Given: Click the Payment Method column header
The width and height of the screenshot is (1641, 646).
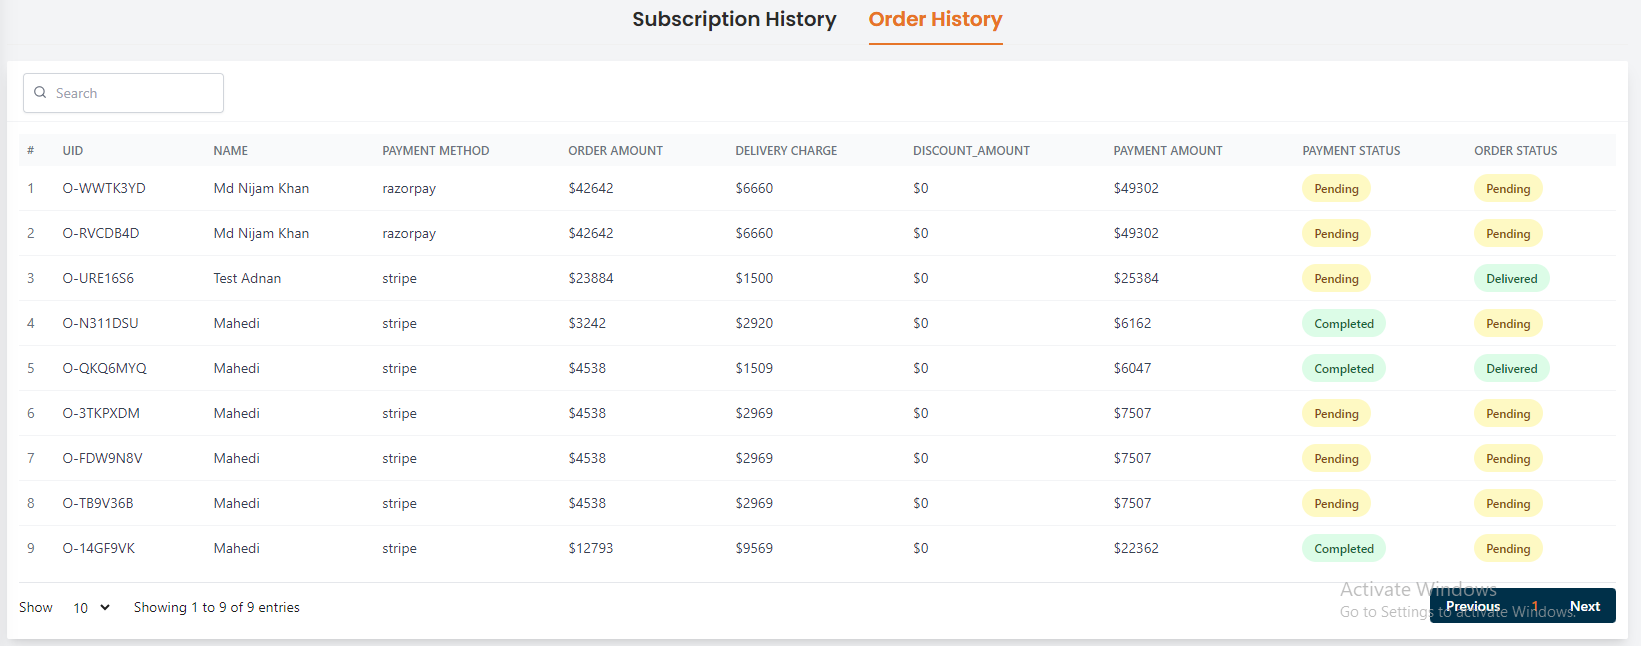Looking at the screenshot, I should (435, 151).
